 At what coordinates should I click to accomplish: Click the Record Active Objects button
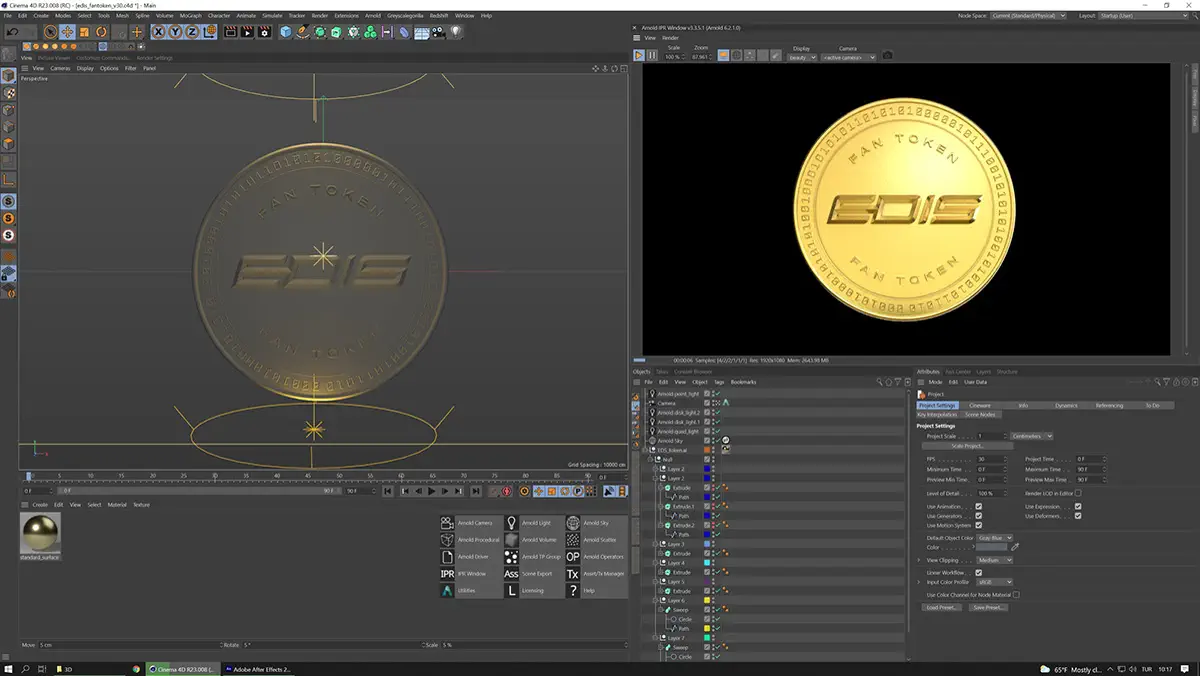(495, 491)
